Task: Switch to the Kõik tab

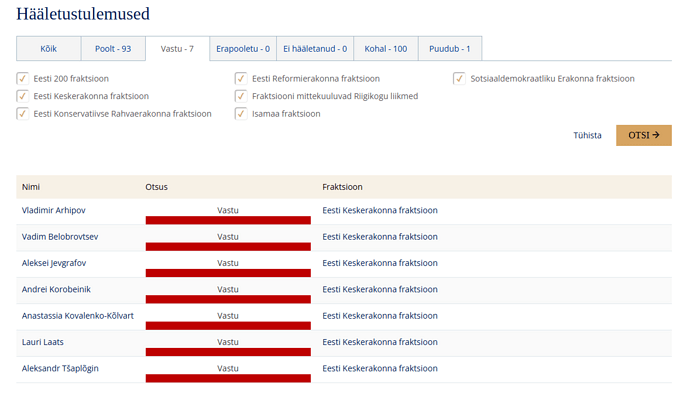Action: 48,49
